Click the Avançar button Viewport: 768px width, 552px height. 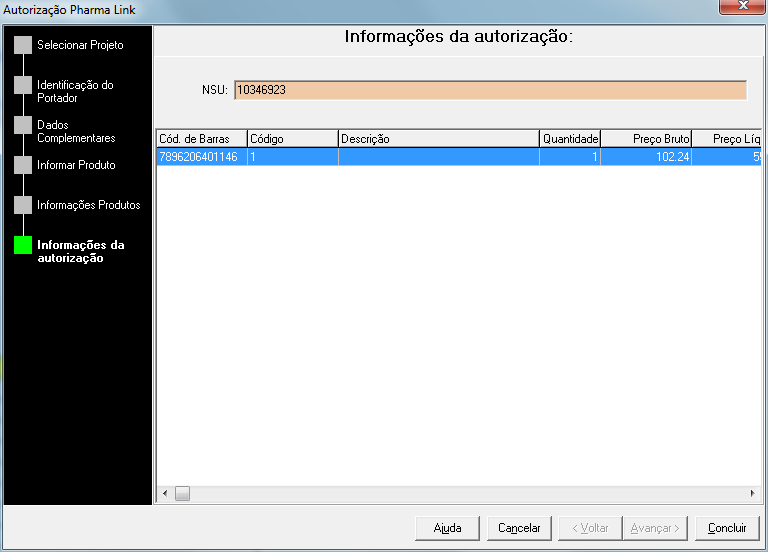pyautogui.click(x=655, y=528)
